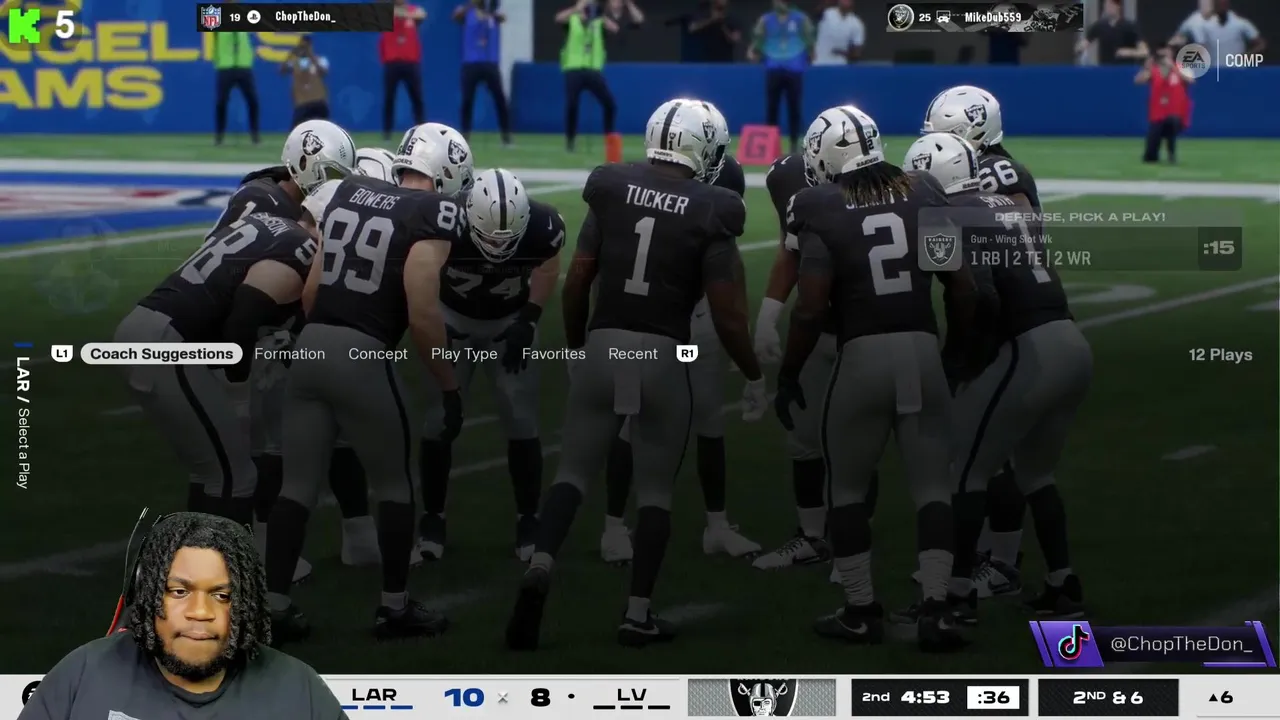Click the LV team score 8
Screen dimensions: 1280x720
pyautogui.click(x=540, y=697)
